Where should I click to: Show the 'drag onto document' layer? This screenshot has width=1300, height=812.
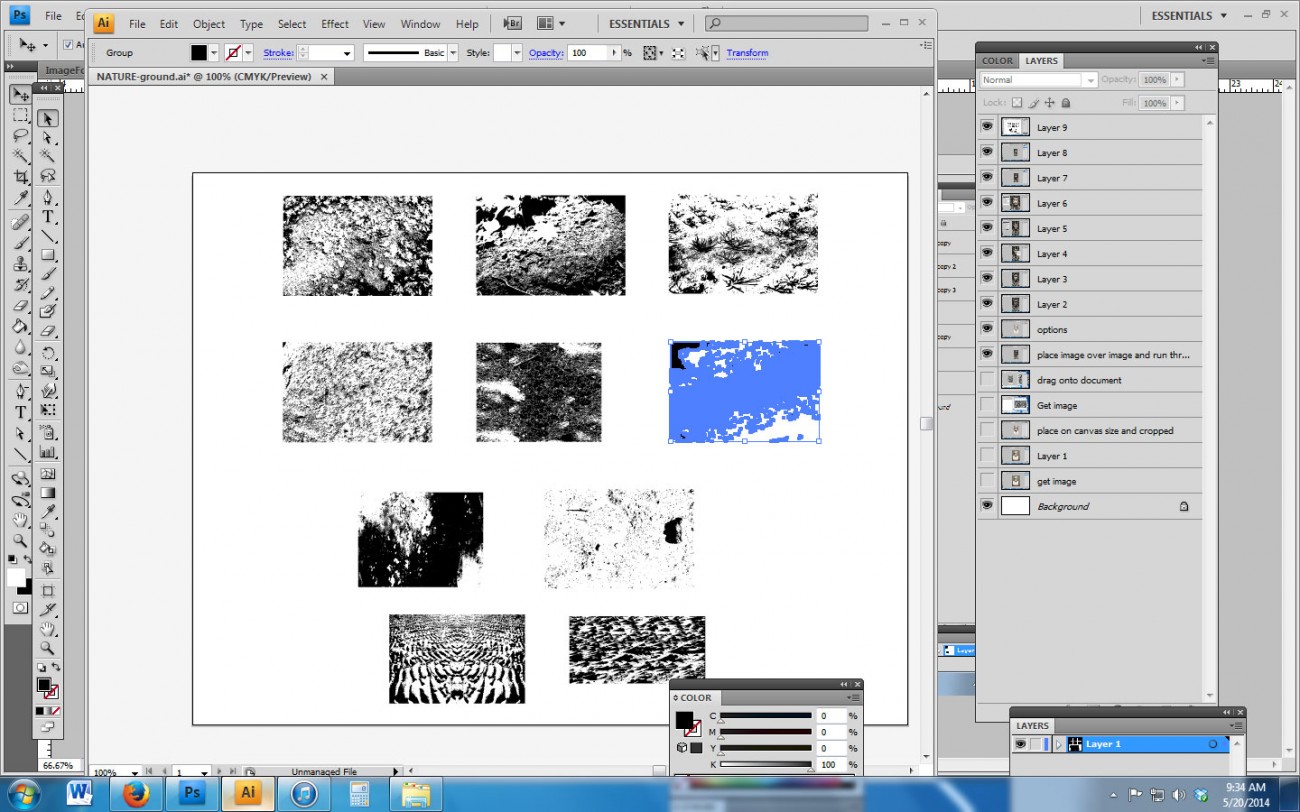987,379
